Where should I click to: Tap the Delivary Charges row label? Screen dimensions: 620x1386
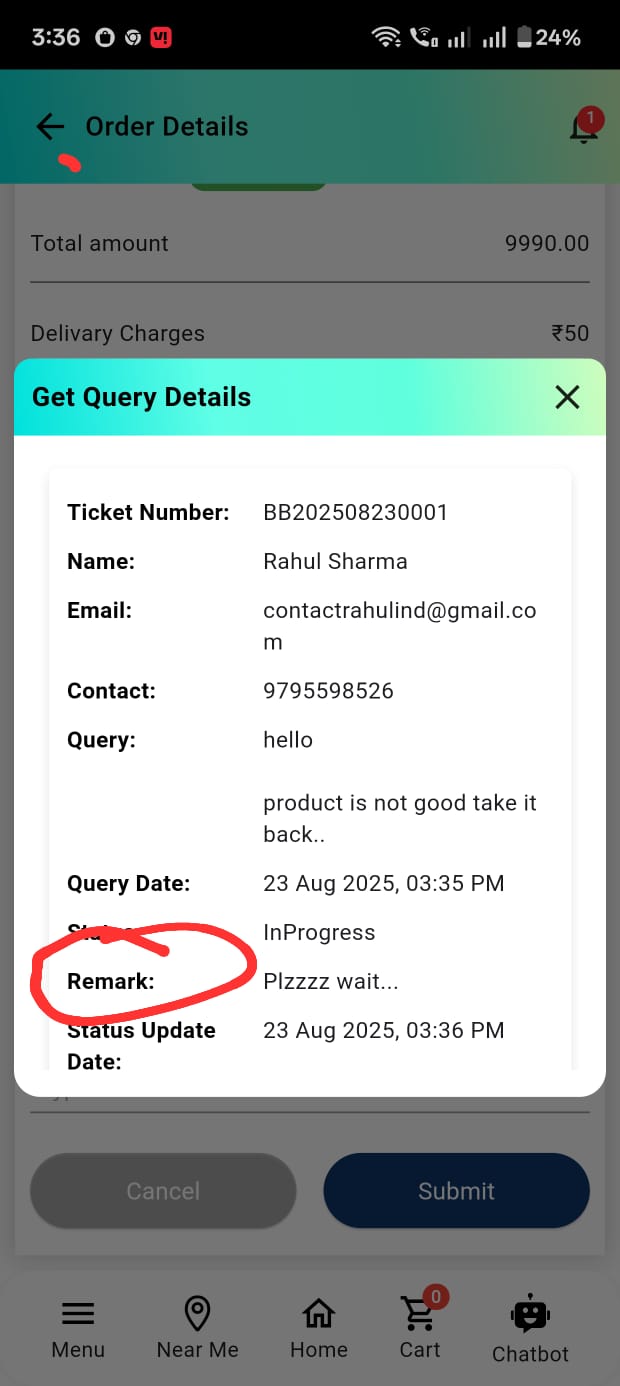[x=118, y=334]
